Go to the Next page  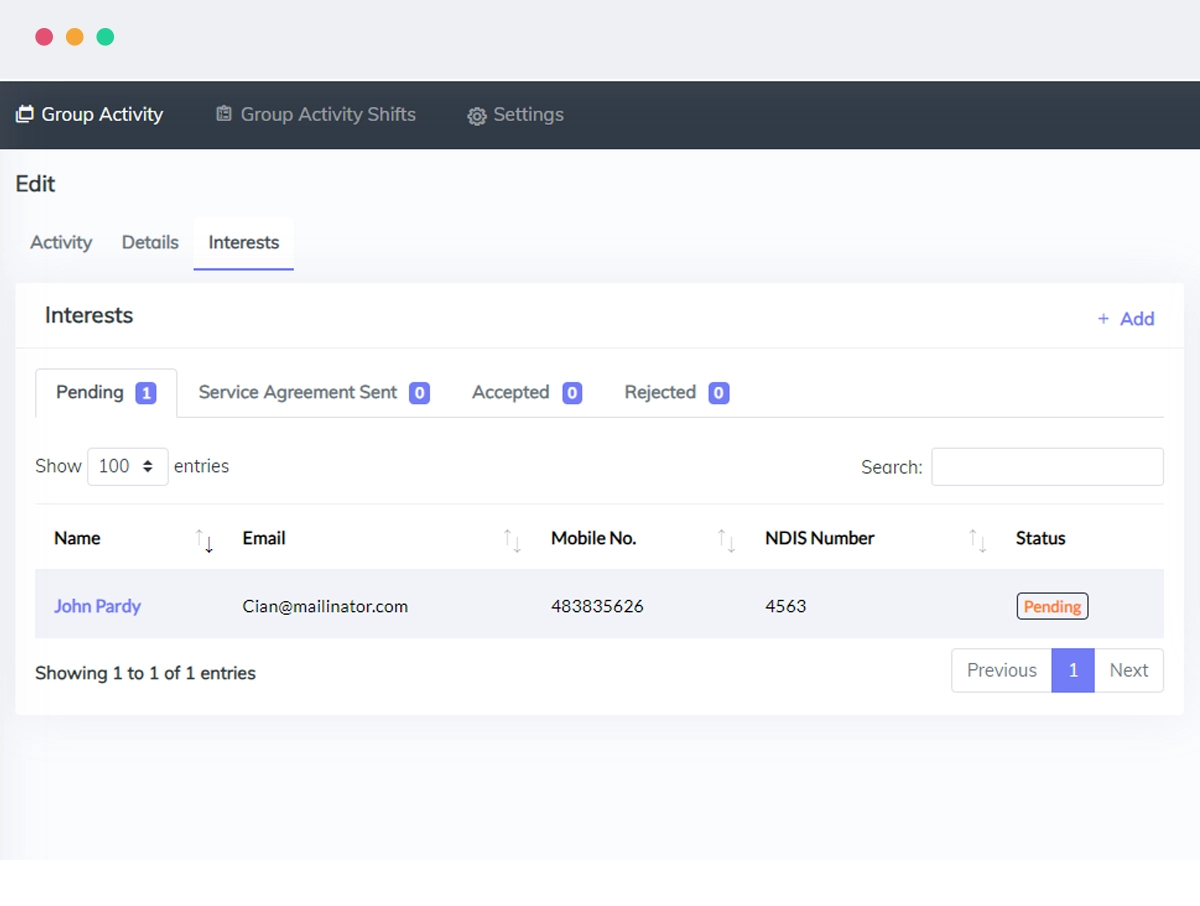(x=1129, y=671)
